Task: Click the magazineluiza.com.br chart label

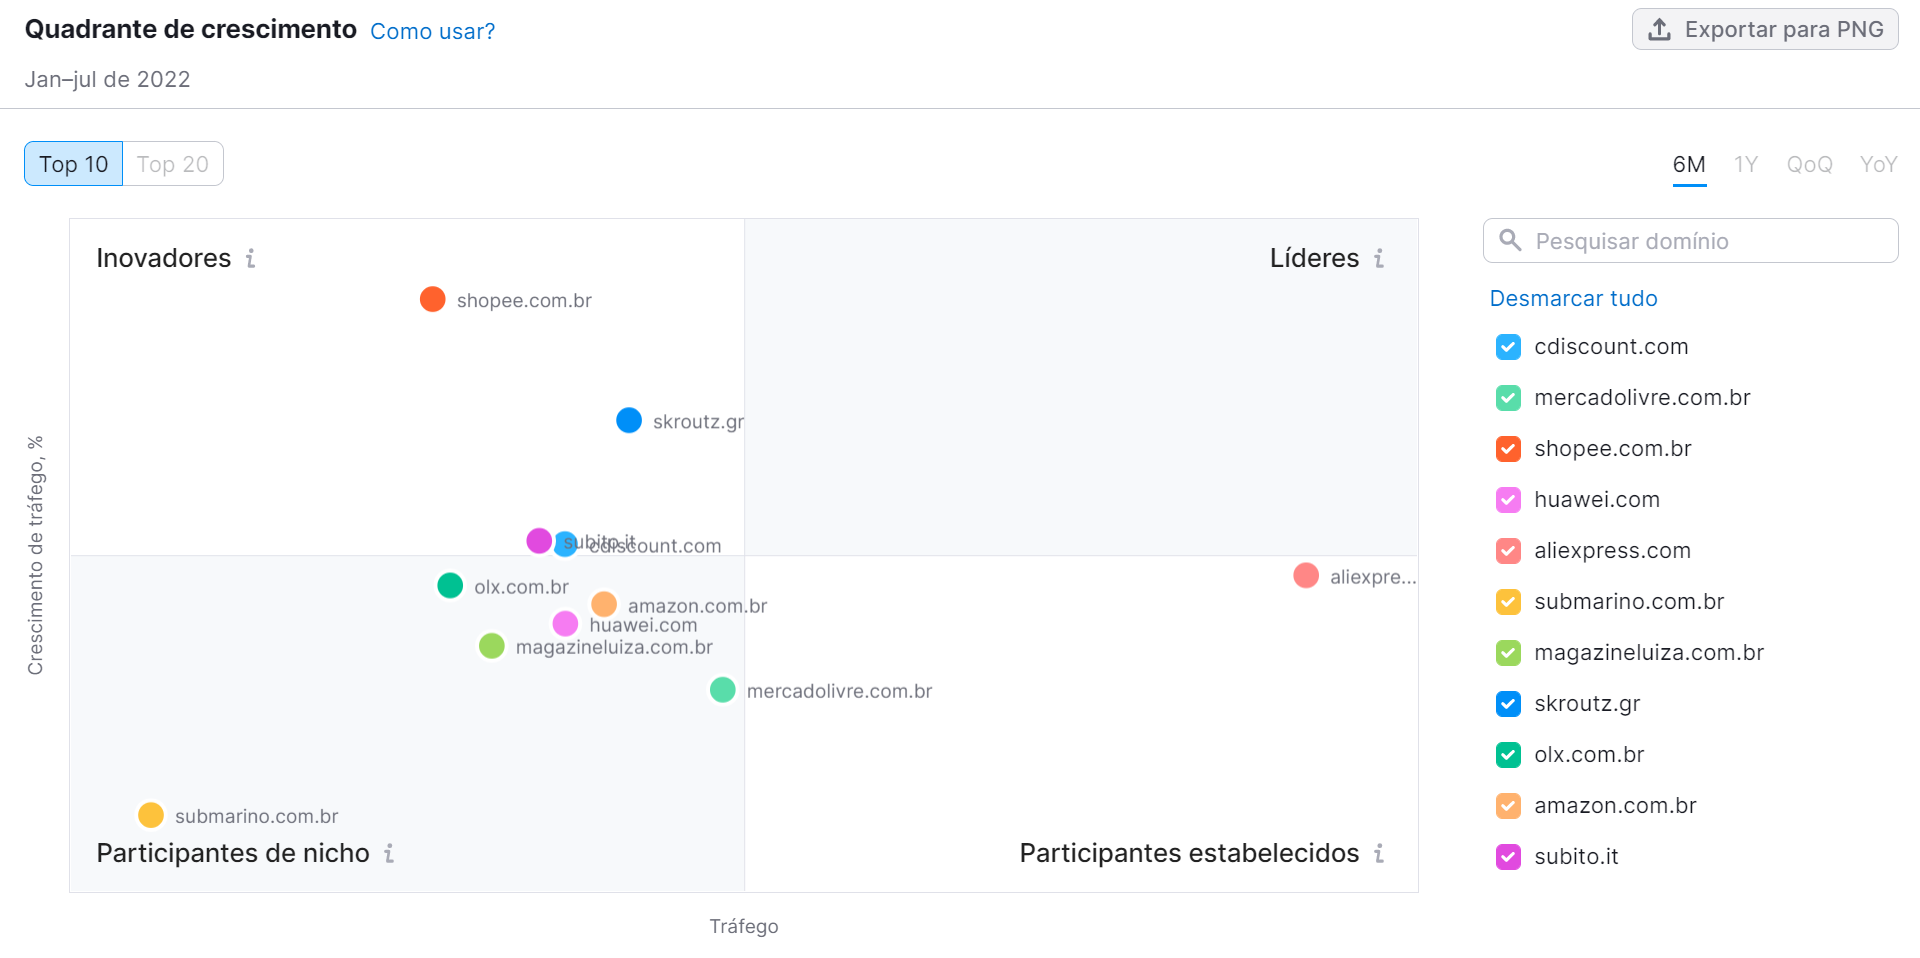Action: [614, 647]
